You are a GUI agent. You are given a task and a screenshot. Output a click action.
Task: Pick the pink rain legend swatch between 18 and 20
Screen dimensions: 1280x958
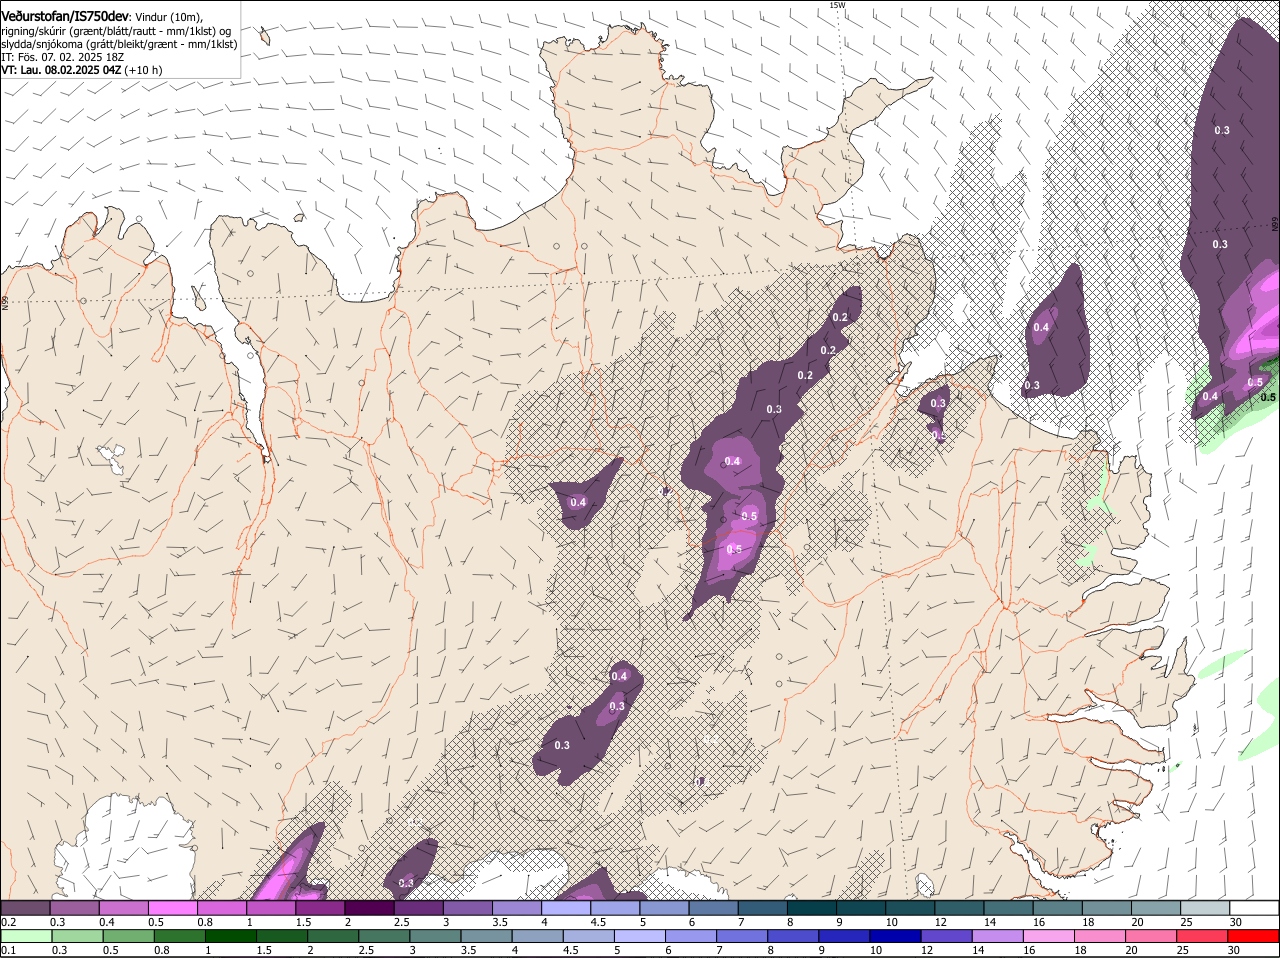pos(1100,936)
